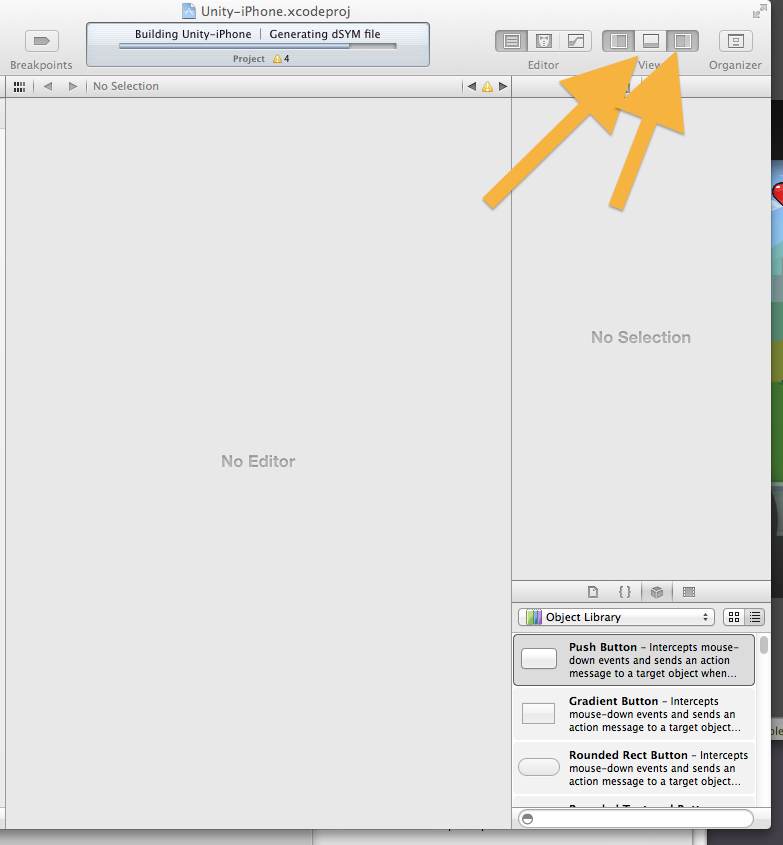Viewport: 783px width, 845px height.
Task: Switch to the Assistant editor
Action: (x=544, y=41)
